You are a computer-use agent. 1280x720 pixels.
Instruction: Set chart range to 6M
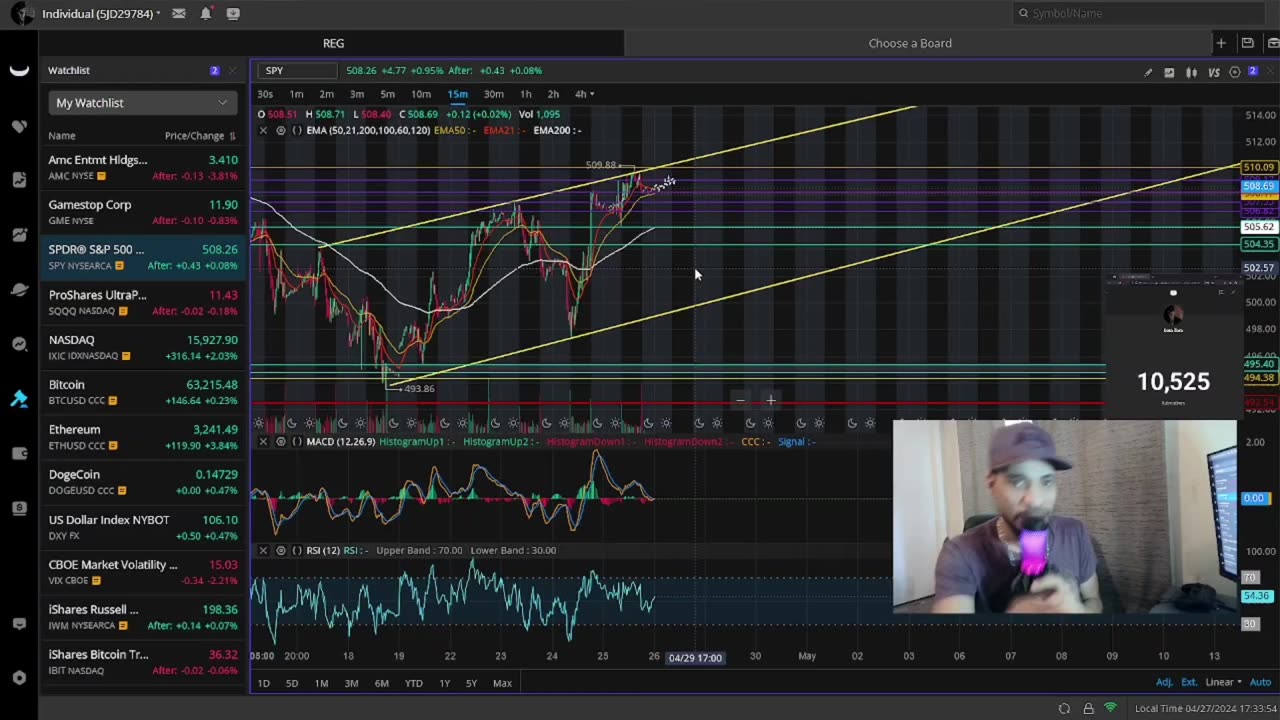[x=381, y=683]
